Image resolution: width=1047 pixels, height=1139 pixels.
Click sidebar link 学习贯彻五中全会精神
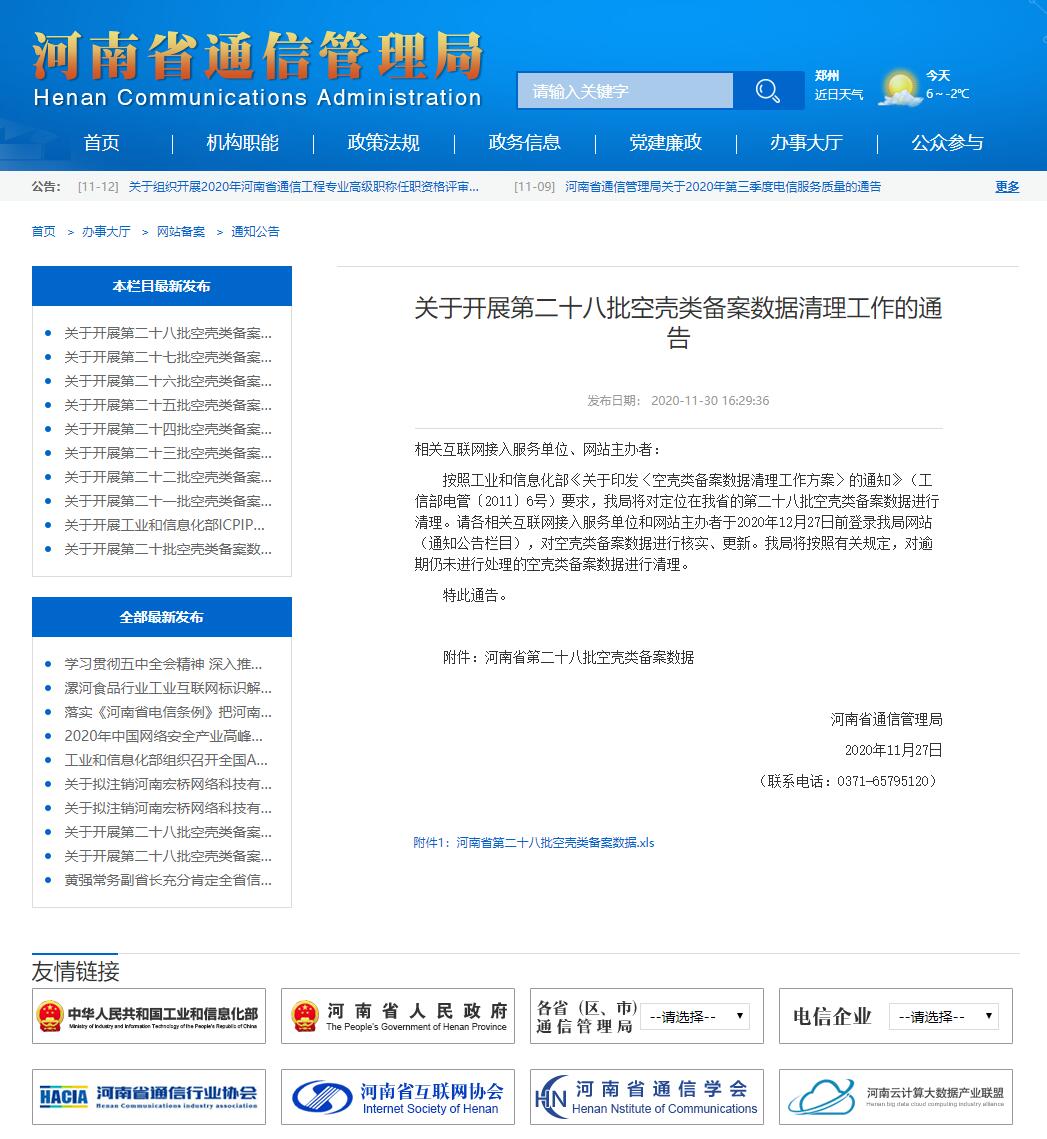[161, 664]
